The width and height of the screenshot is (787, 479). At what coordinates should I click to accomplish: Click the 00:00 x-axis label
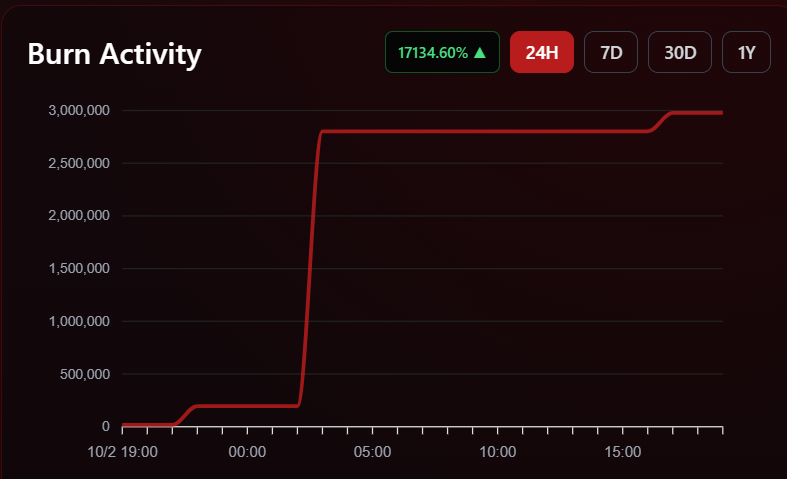click(247, 452)
